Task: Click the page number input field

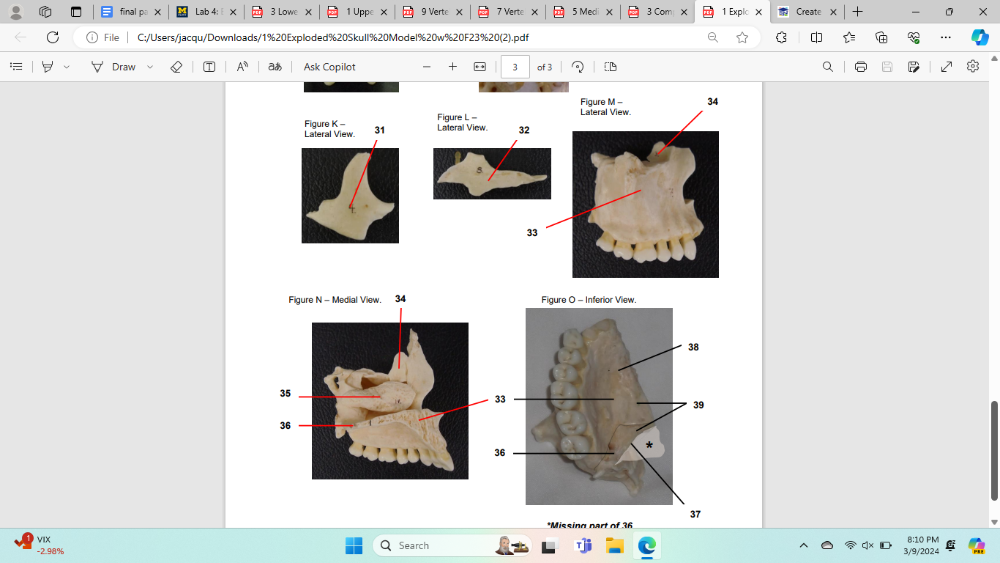Action: pos(515,67)
